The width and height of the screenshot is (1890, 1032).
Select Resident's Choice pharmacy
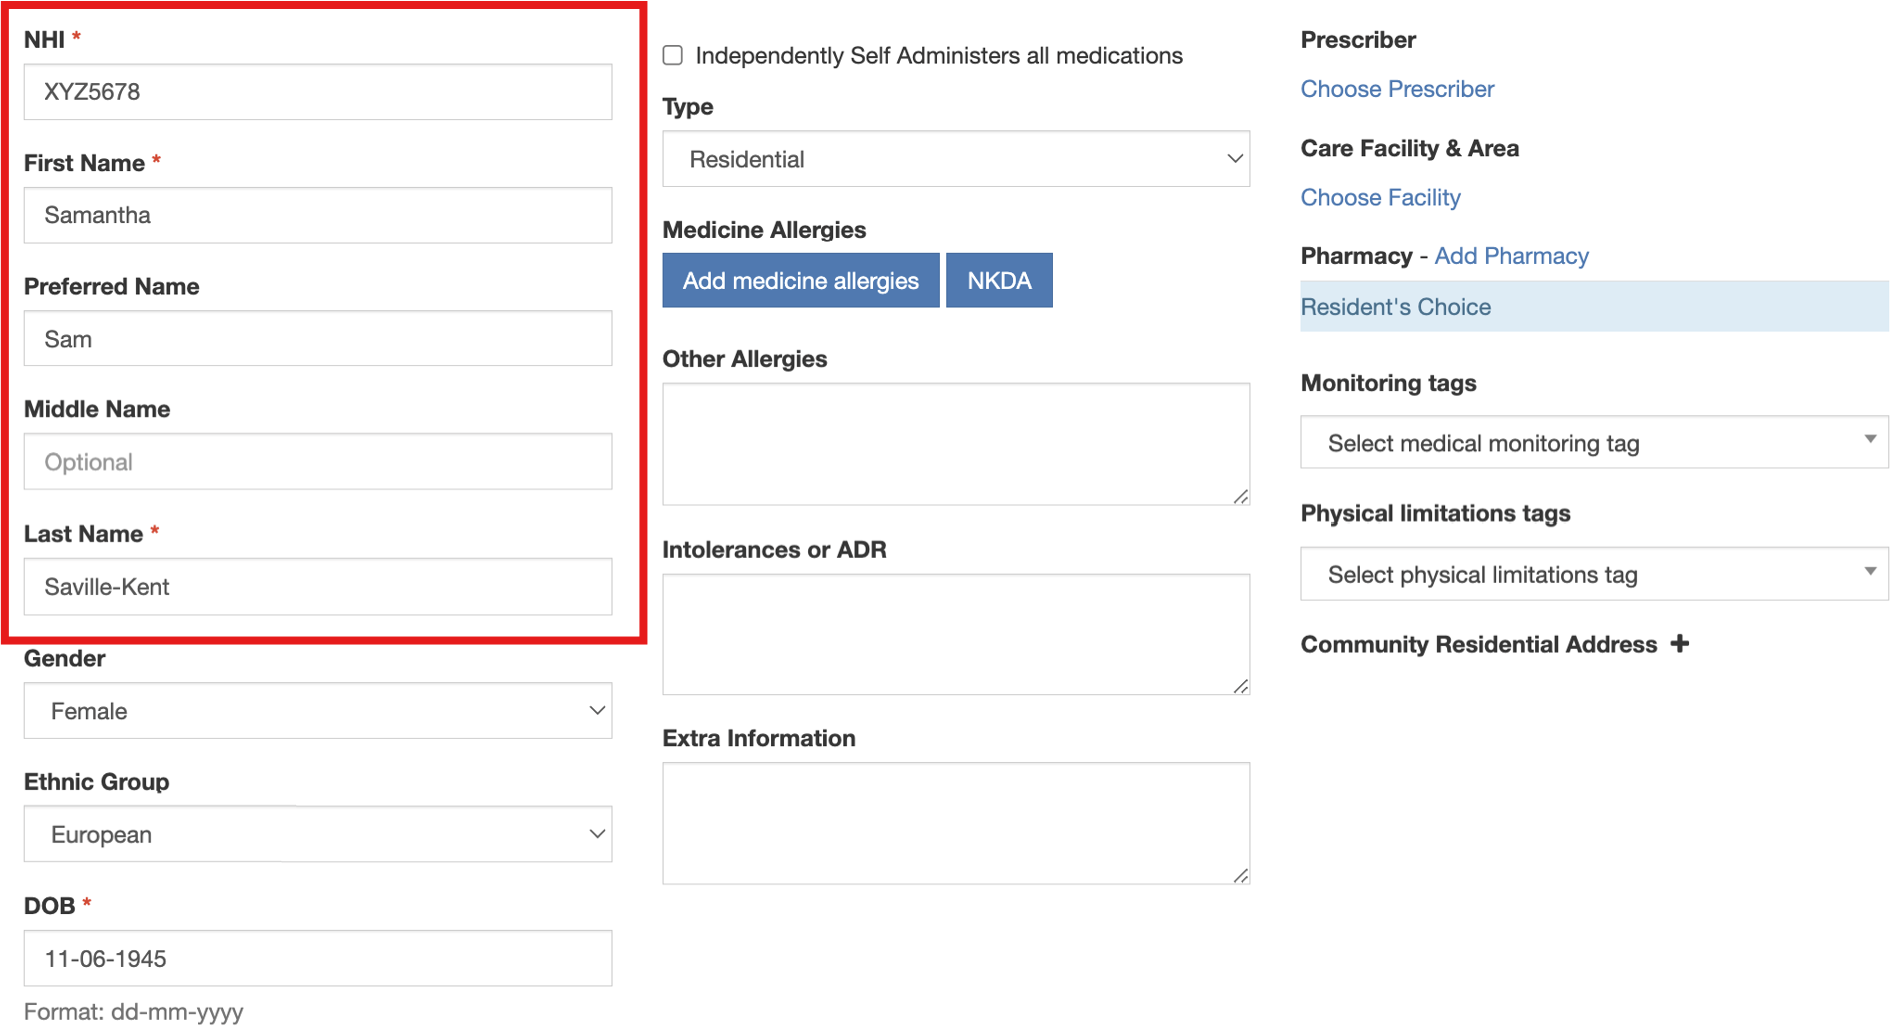1396,306
